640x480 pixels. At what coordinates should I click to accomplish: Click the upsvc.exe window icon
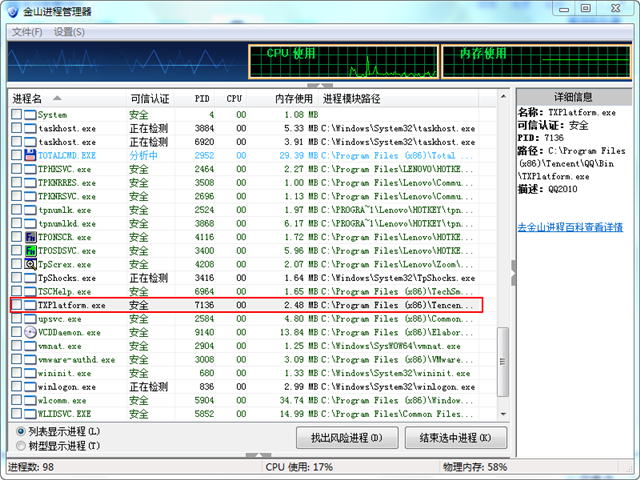[x=30, y=319]
